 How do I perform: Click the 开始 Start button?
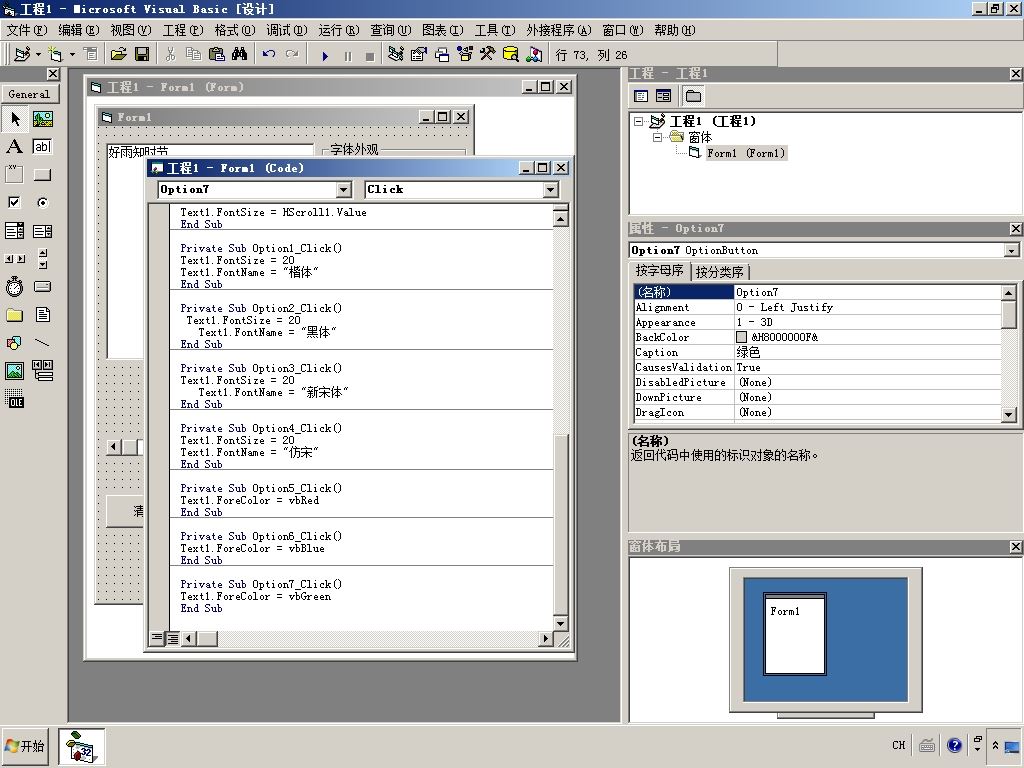coord(26,746)
